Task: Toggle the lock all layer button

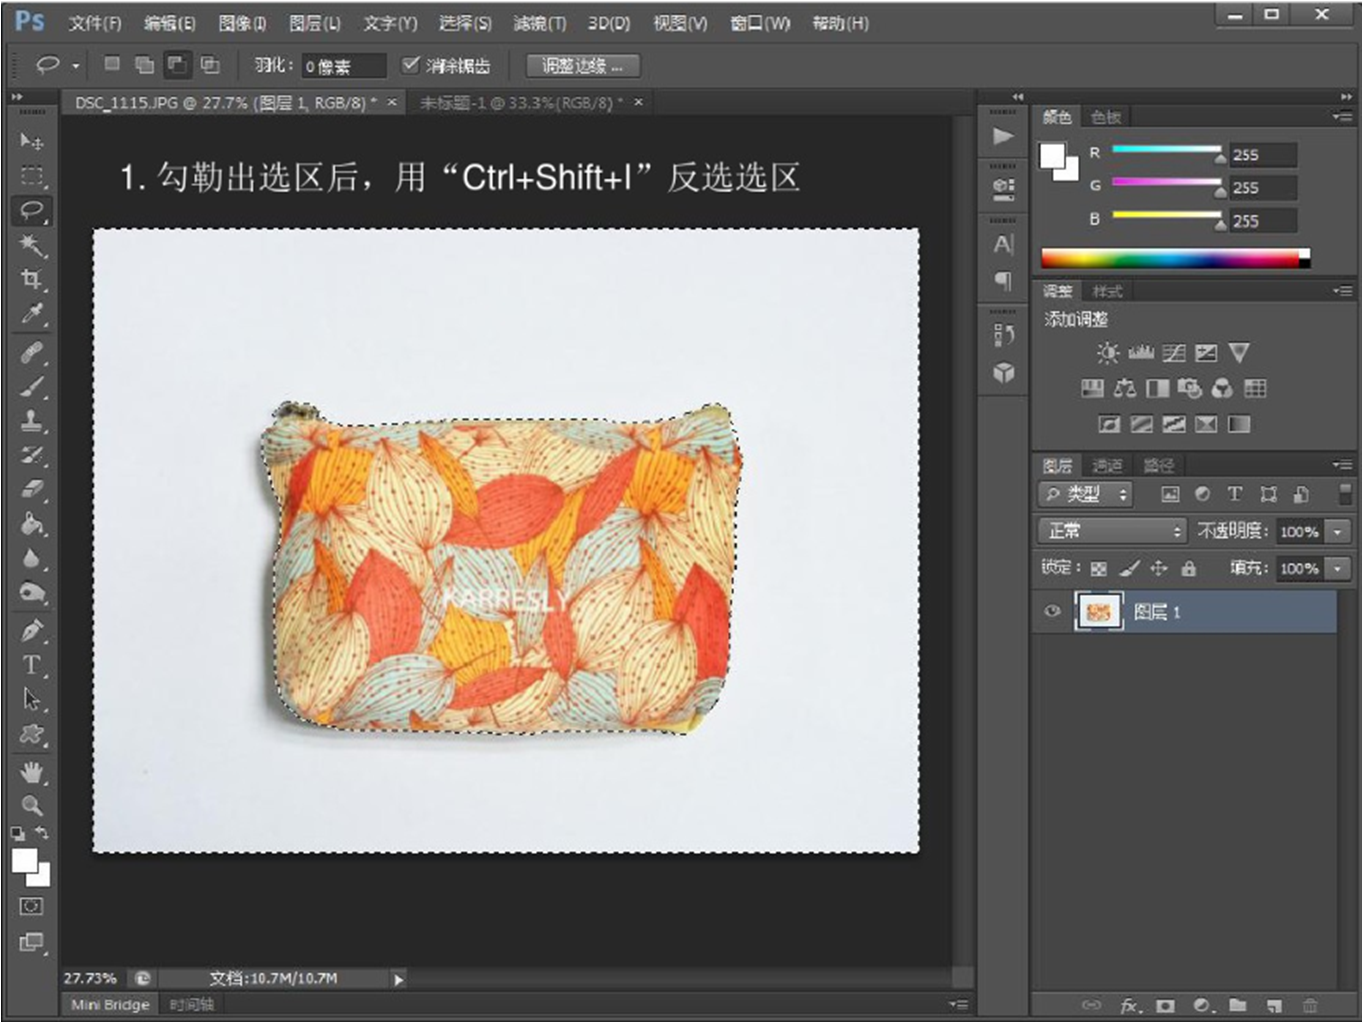Action: 1188,568
